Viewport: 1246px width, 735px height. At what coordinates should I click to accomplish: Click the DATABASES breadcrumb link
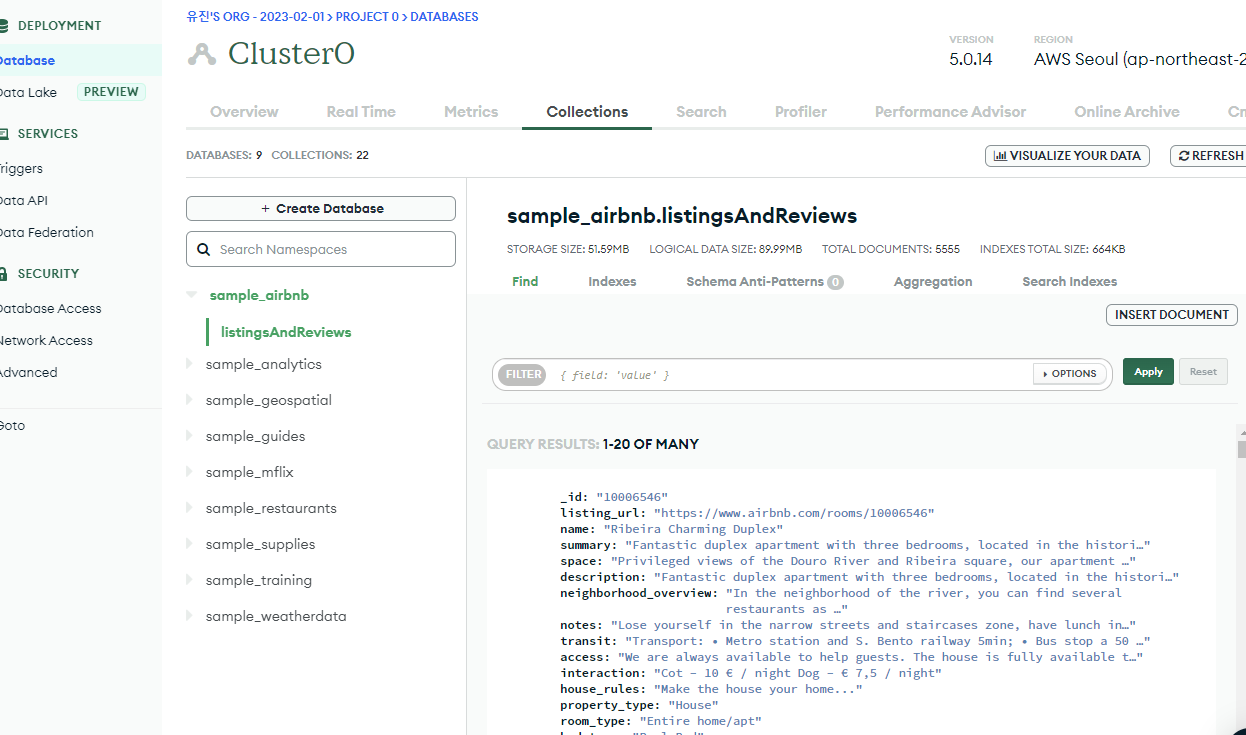tap(444, 17)
